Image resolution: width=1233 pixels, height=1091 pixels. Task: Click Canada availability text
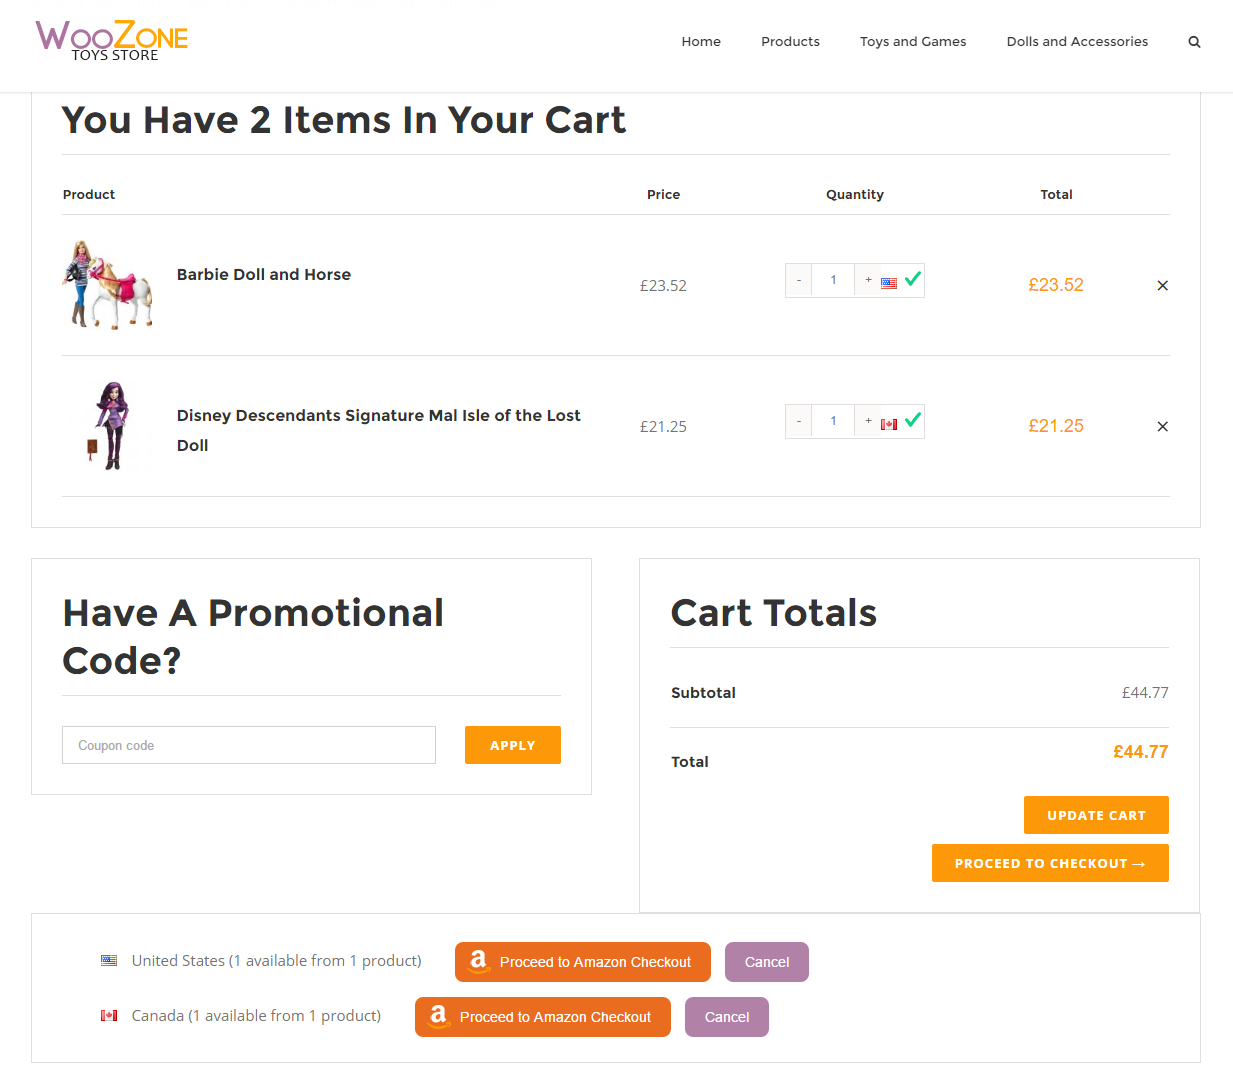click(x=256, y=1016)
